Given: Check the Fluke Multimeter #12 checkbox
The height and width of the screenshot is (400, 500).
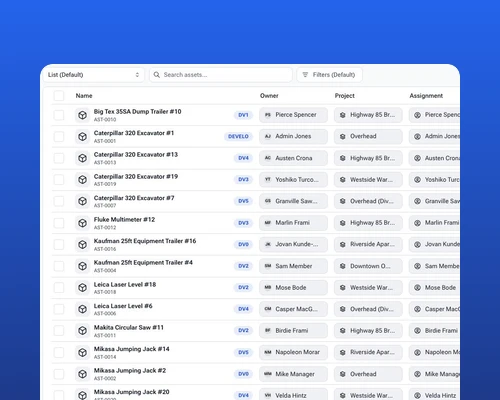Looking at the screenshot, I should point(59,223).
